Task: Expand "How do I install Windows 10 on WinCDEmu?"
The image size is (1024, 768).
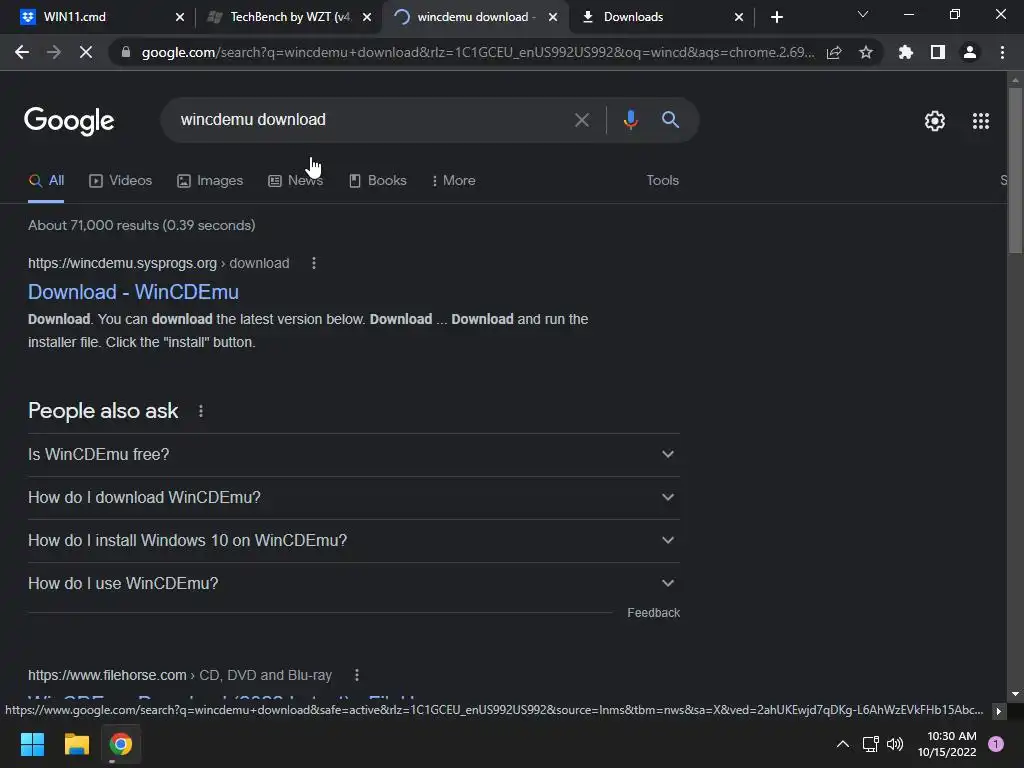Action: 353,541
